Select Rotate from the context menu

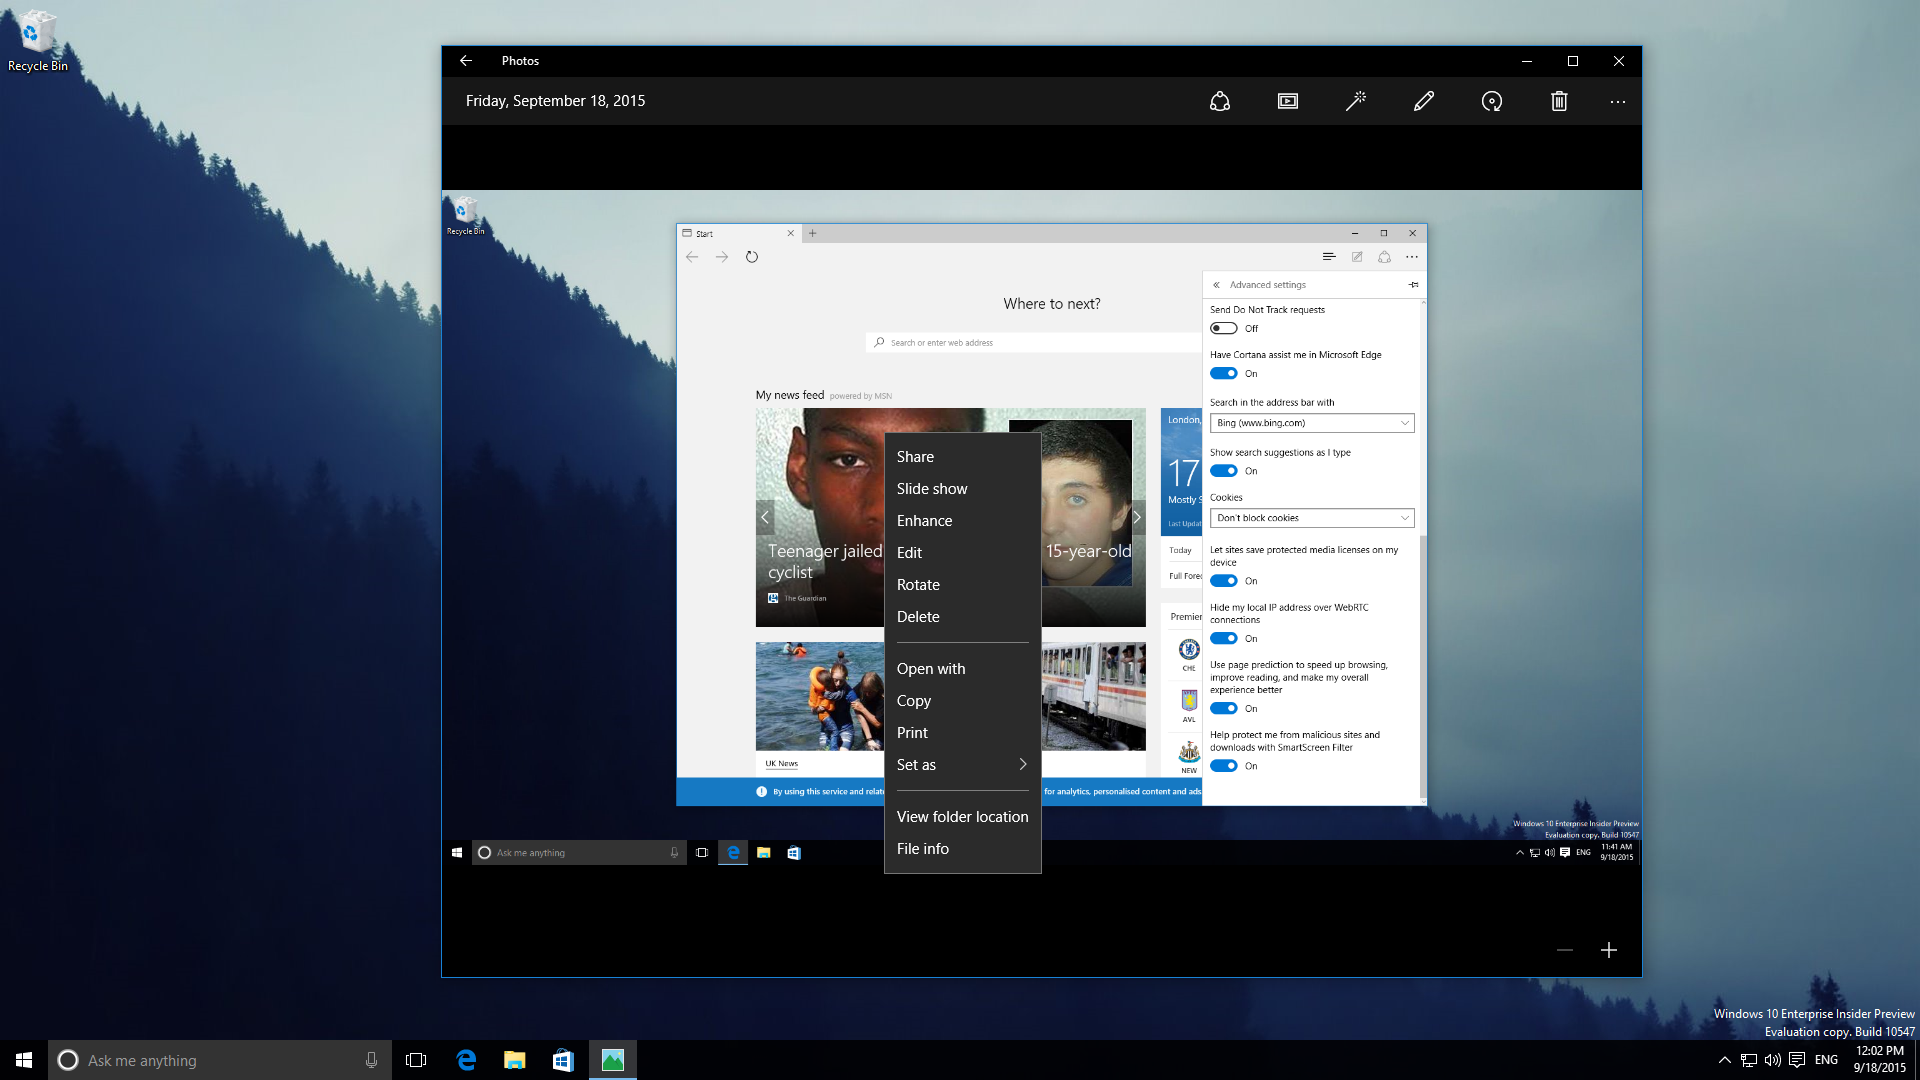pyautogui.click(x=962, y=585)
